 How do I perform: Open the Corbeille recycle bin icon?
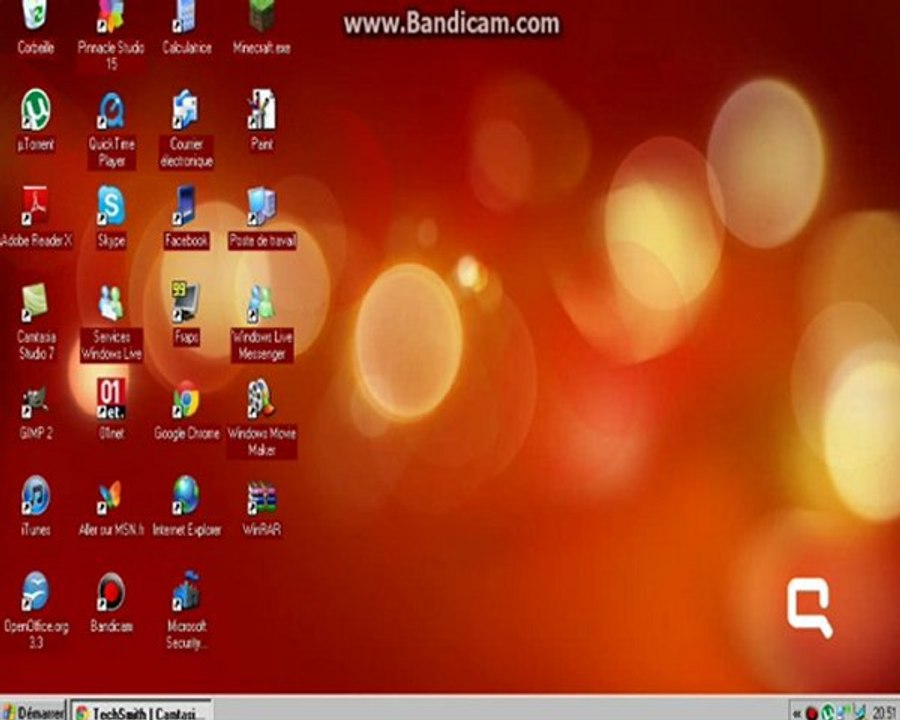click(x=35, y=16)
